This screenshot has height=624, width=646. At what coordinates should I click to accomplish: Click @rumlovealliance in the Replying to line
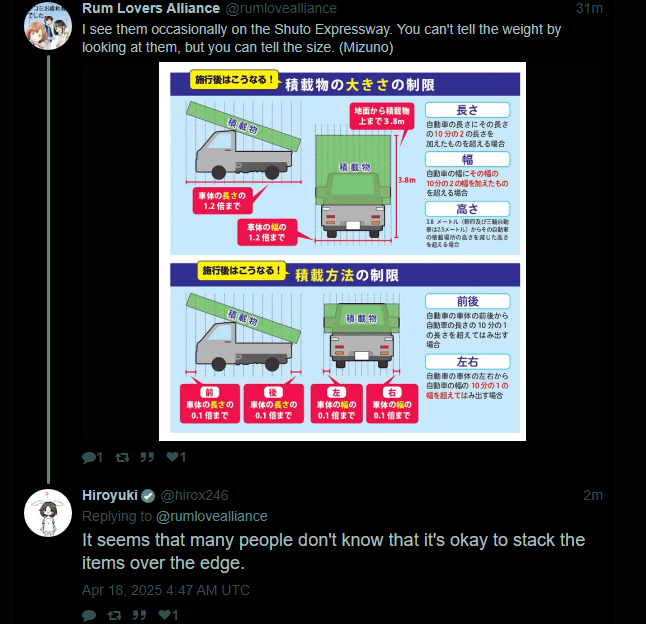pos(211,516)
